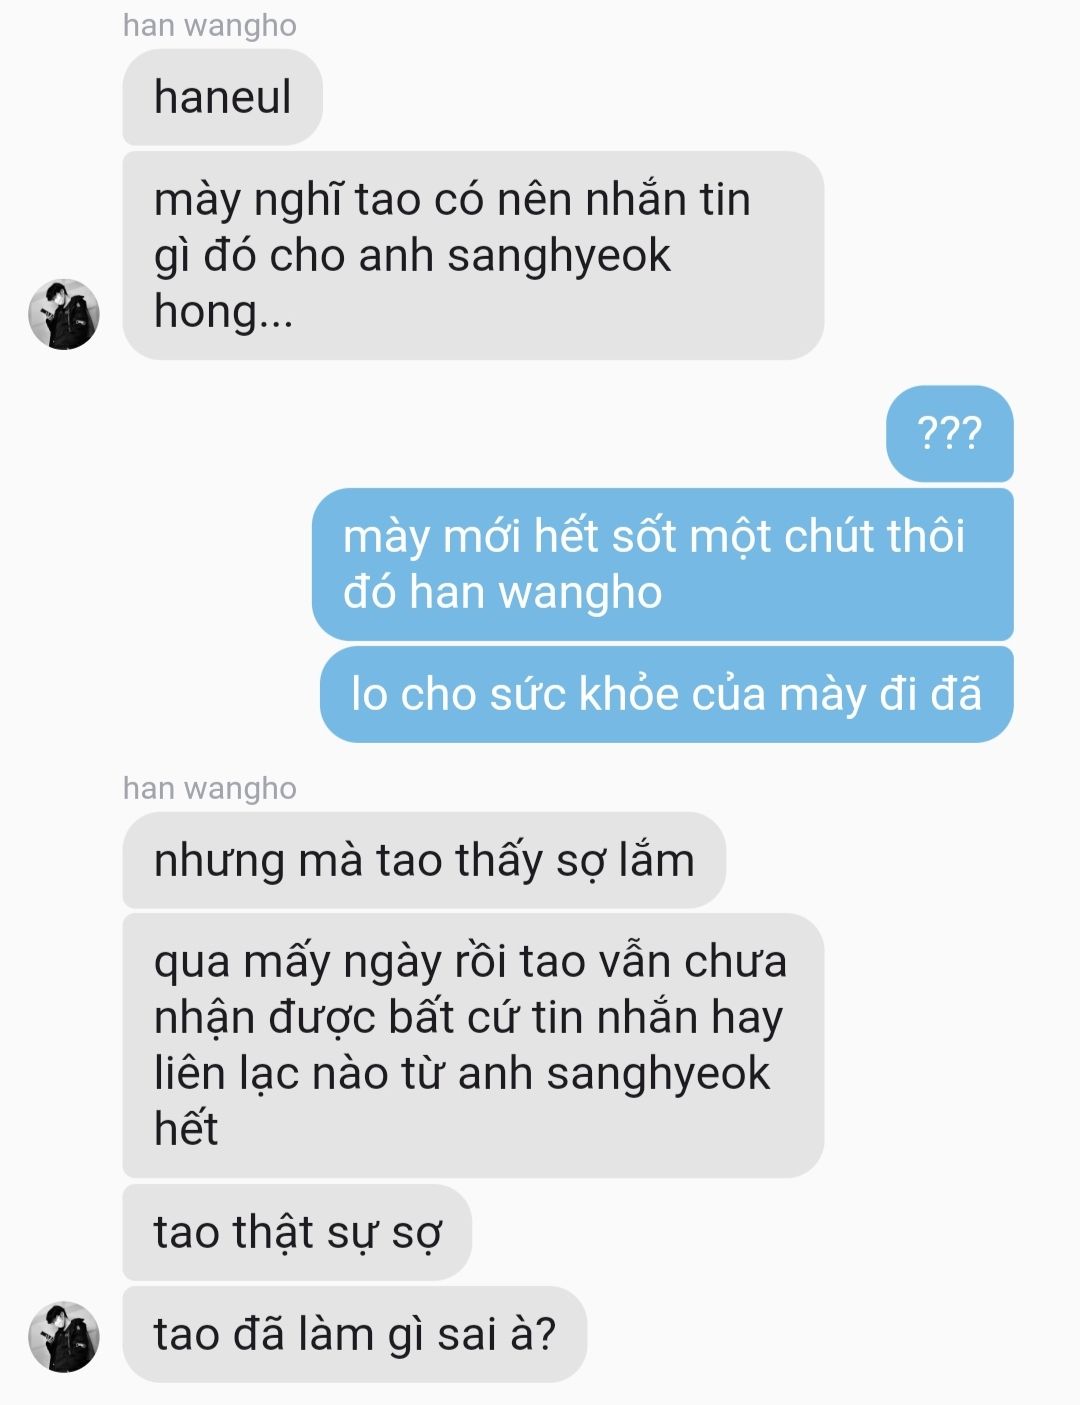The image size is (1080, 1405).
Task: Select the 'haneul' message bubble
Action: pos(222,97)
